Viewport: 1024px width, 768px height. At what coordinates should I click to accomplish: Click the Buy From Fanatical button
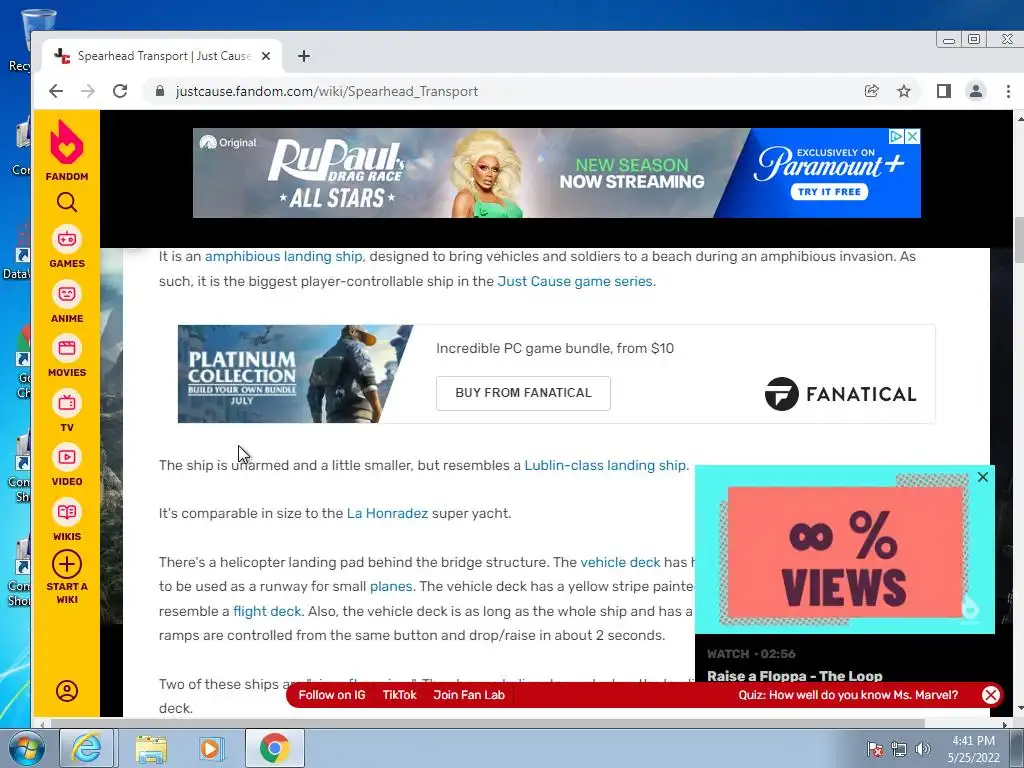click(523, 393)
